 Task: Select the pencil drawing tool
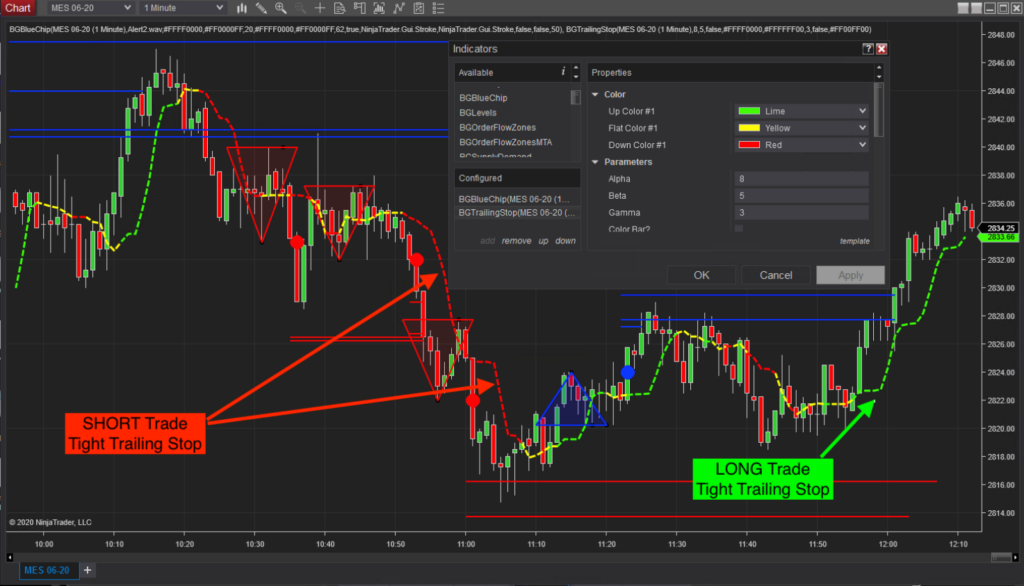pyautogui.click(x=261, y=7)
